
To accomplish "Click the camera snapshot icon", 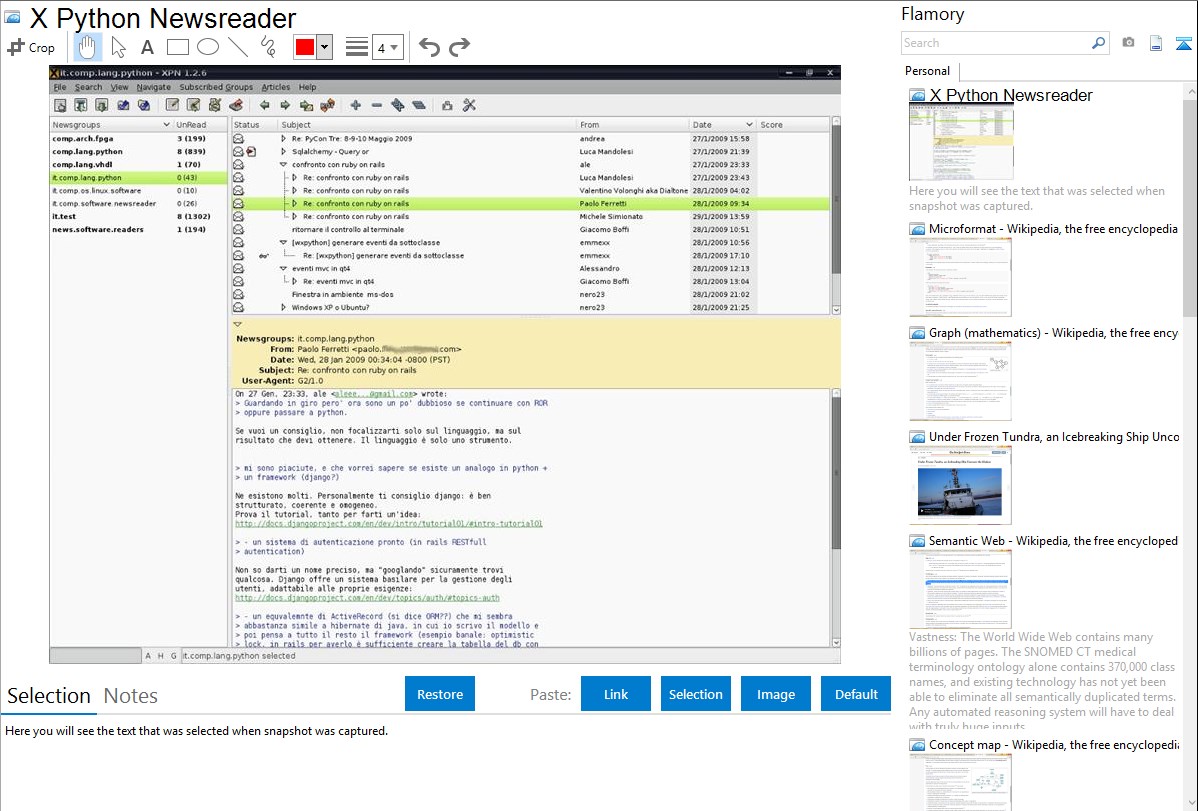I will [x=1128, y=43].
